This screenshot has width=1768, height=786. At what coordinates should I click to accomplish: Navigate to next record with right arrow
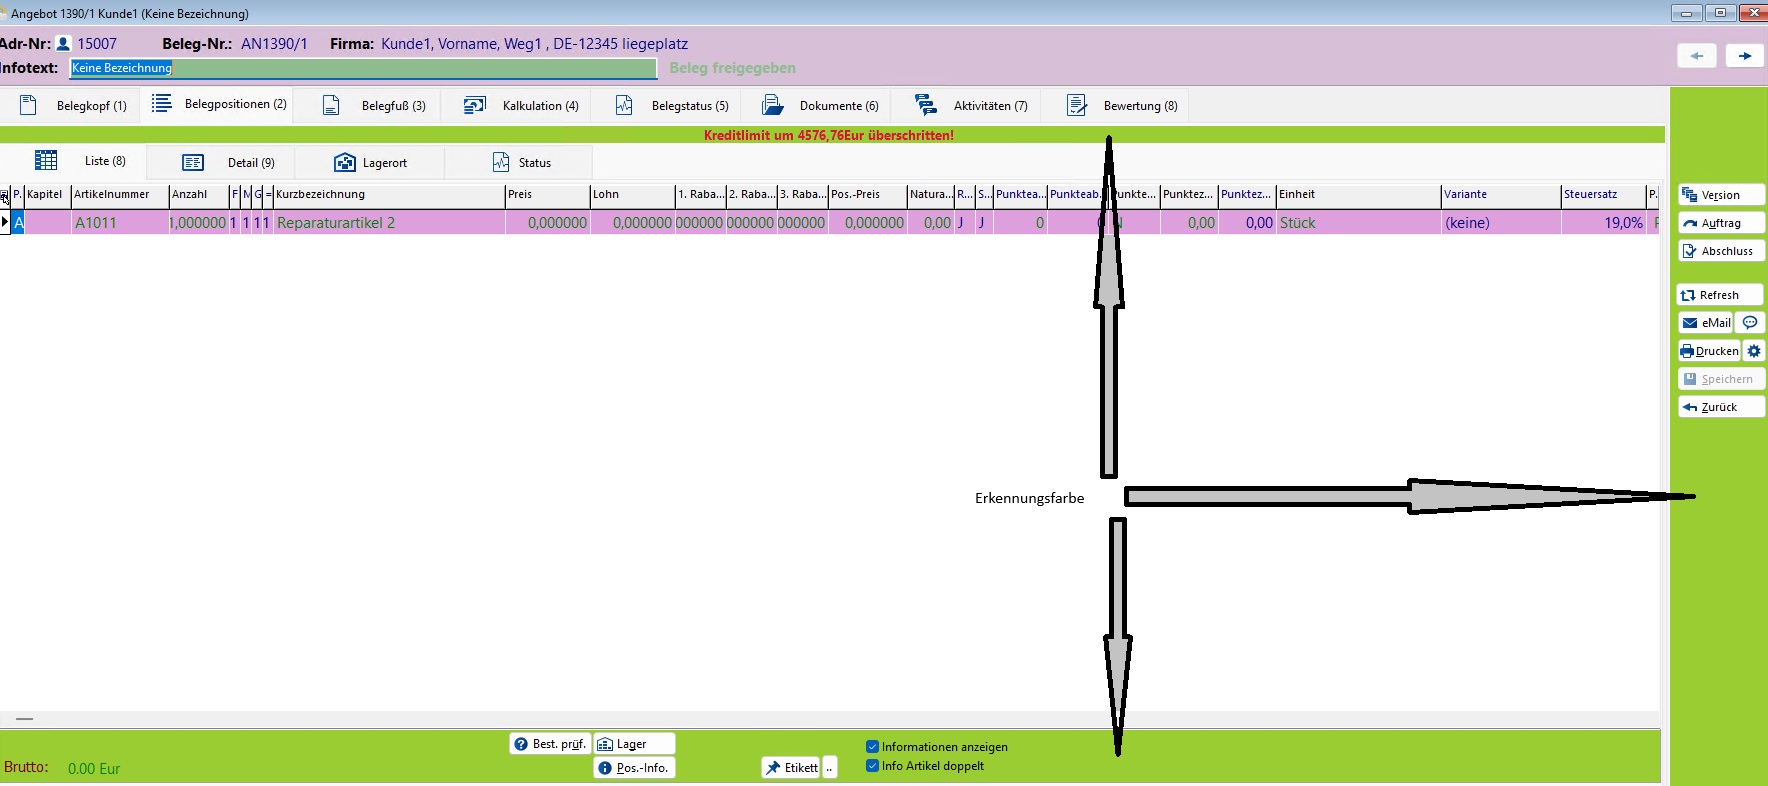(1745, 56)
